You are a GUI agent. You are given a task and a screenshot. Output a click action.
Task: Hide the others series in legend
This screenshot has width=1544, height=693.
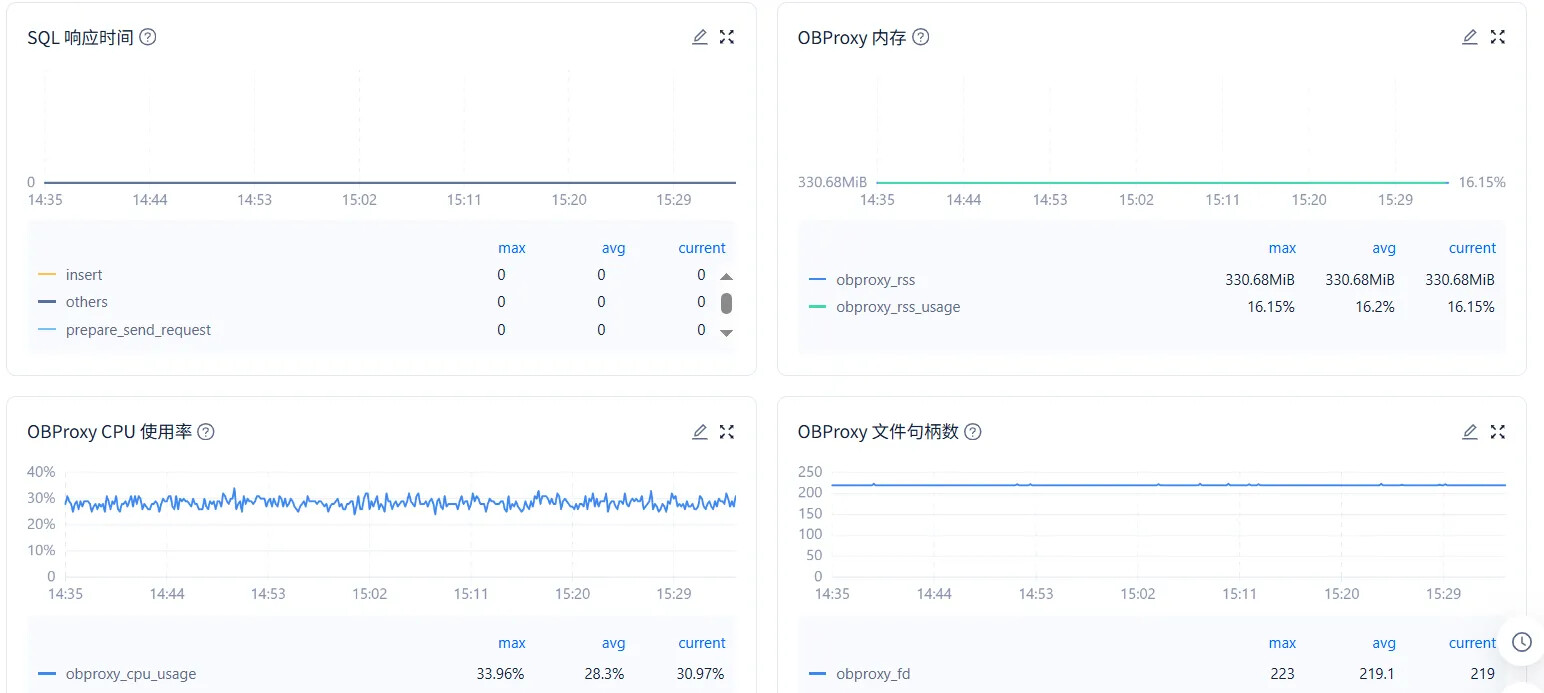86,302
